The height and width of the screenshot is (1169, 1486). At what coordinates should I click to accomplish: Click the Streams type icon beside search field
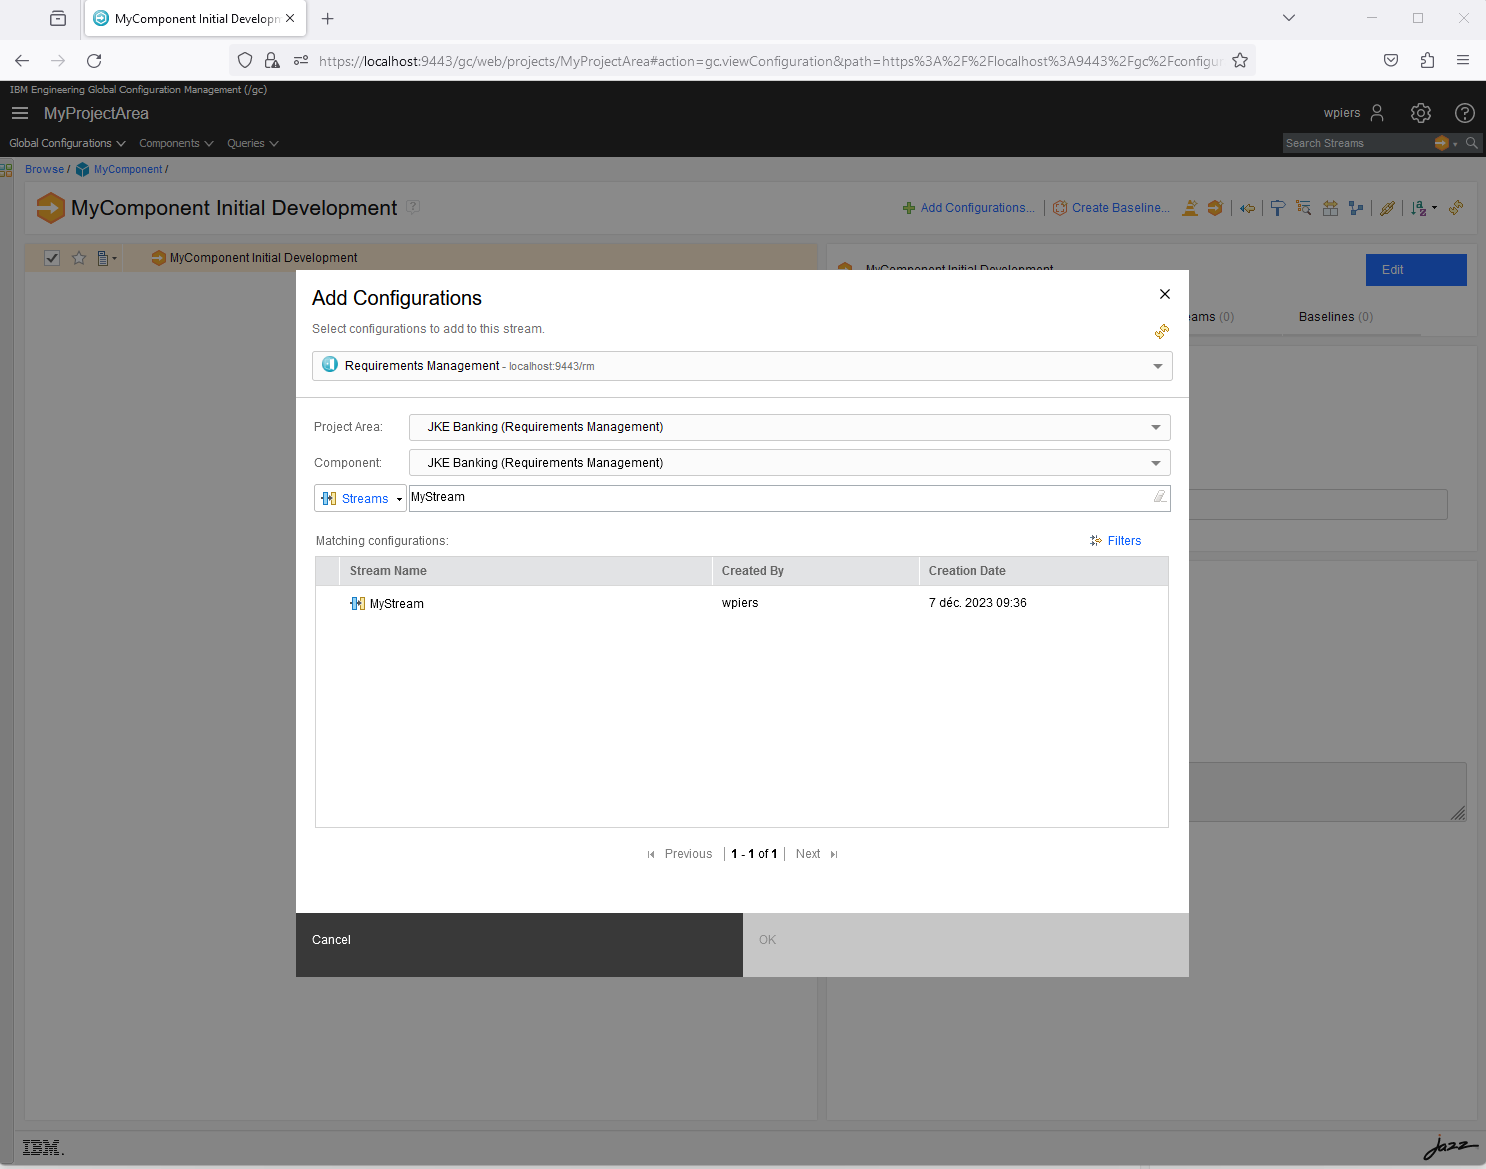pyautogui.click(x=329, y=498)
